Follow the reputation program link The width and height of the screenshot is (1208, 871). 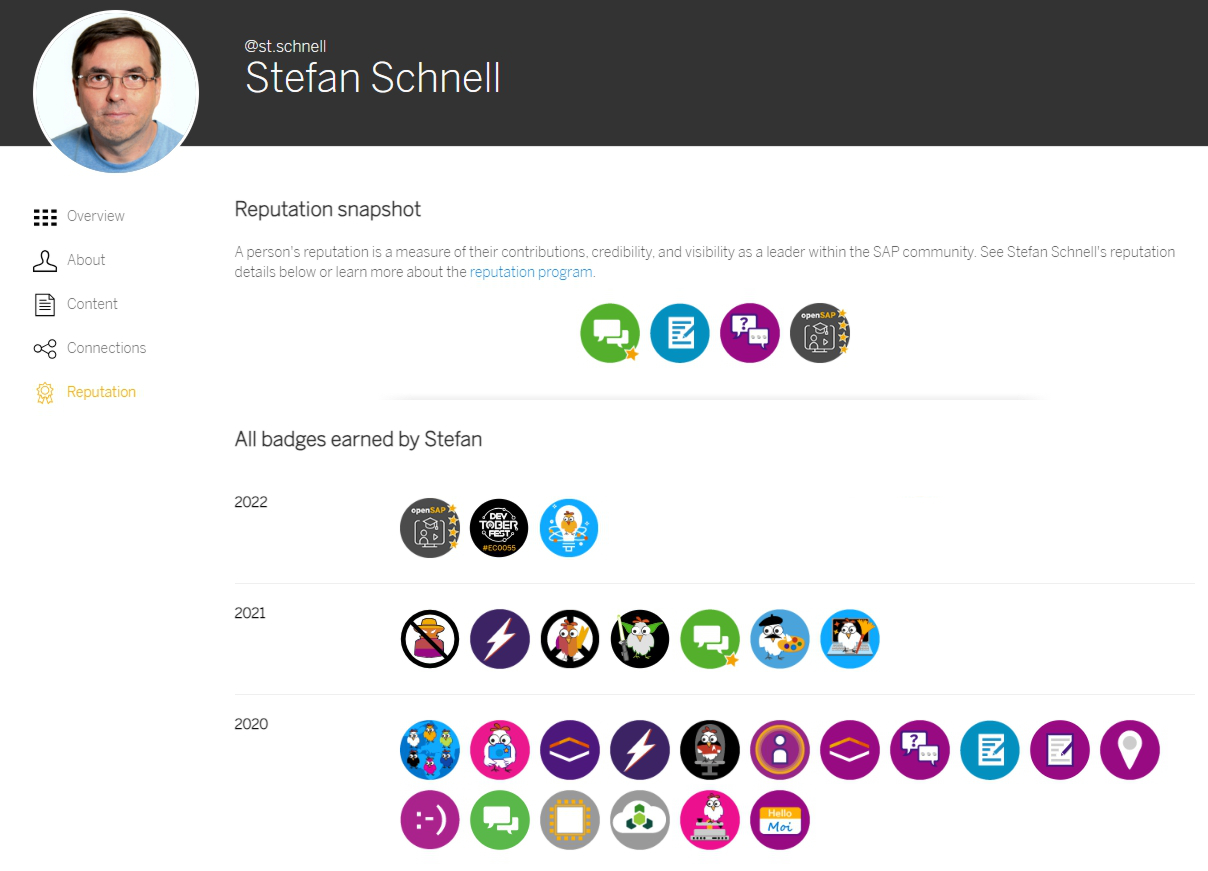coord(531,272)
